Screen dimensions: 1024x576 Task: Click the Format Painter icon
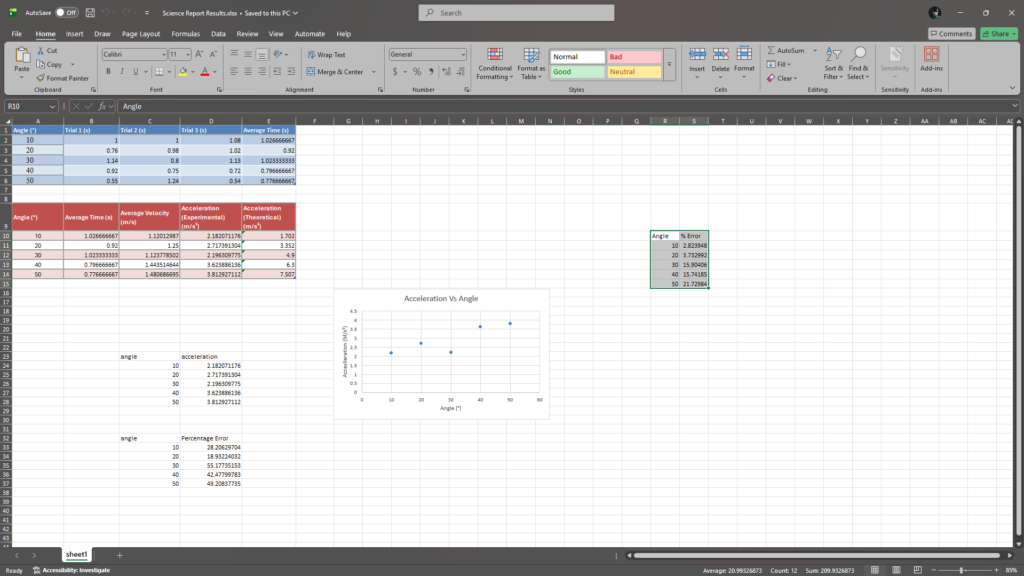pos(40,78)
